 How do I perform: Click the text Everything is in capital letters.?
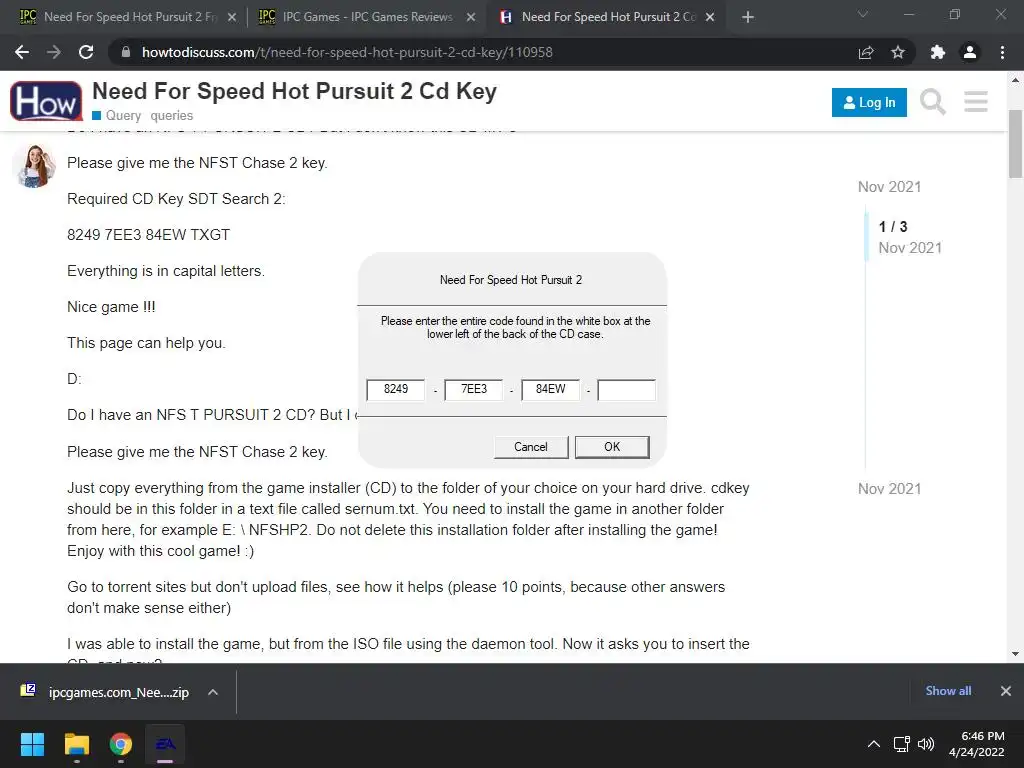[x=166, y=271]
